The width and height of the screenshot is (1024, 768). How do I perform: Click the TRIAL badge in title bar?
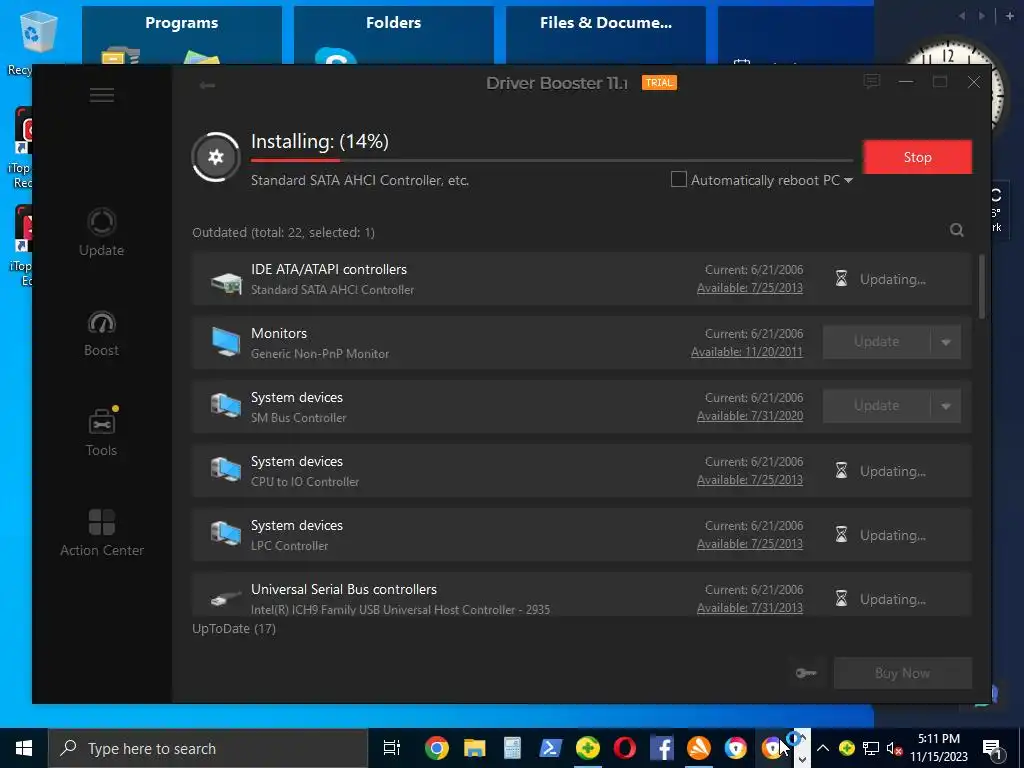[659, 83]
